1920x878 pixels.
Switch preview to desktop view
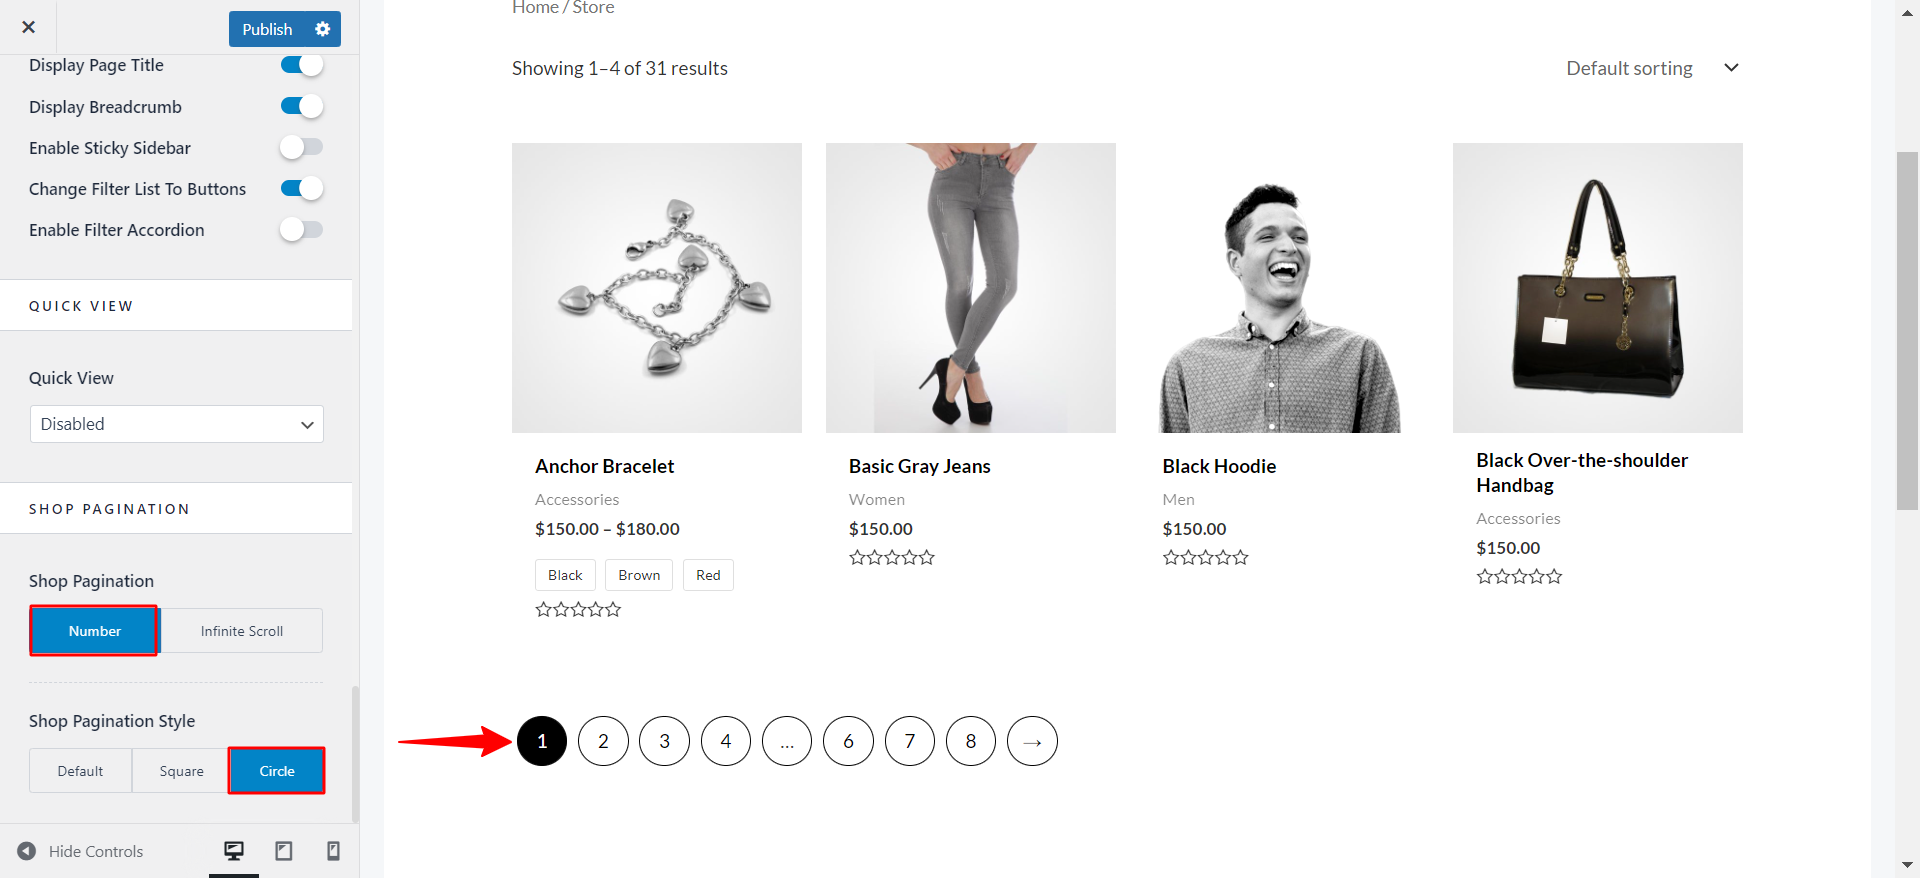pyautogui.click(x=234, y=850)
